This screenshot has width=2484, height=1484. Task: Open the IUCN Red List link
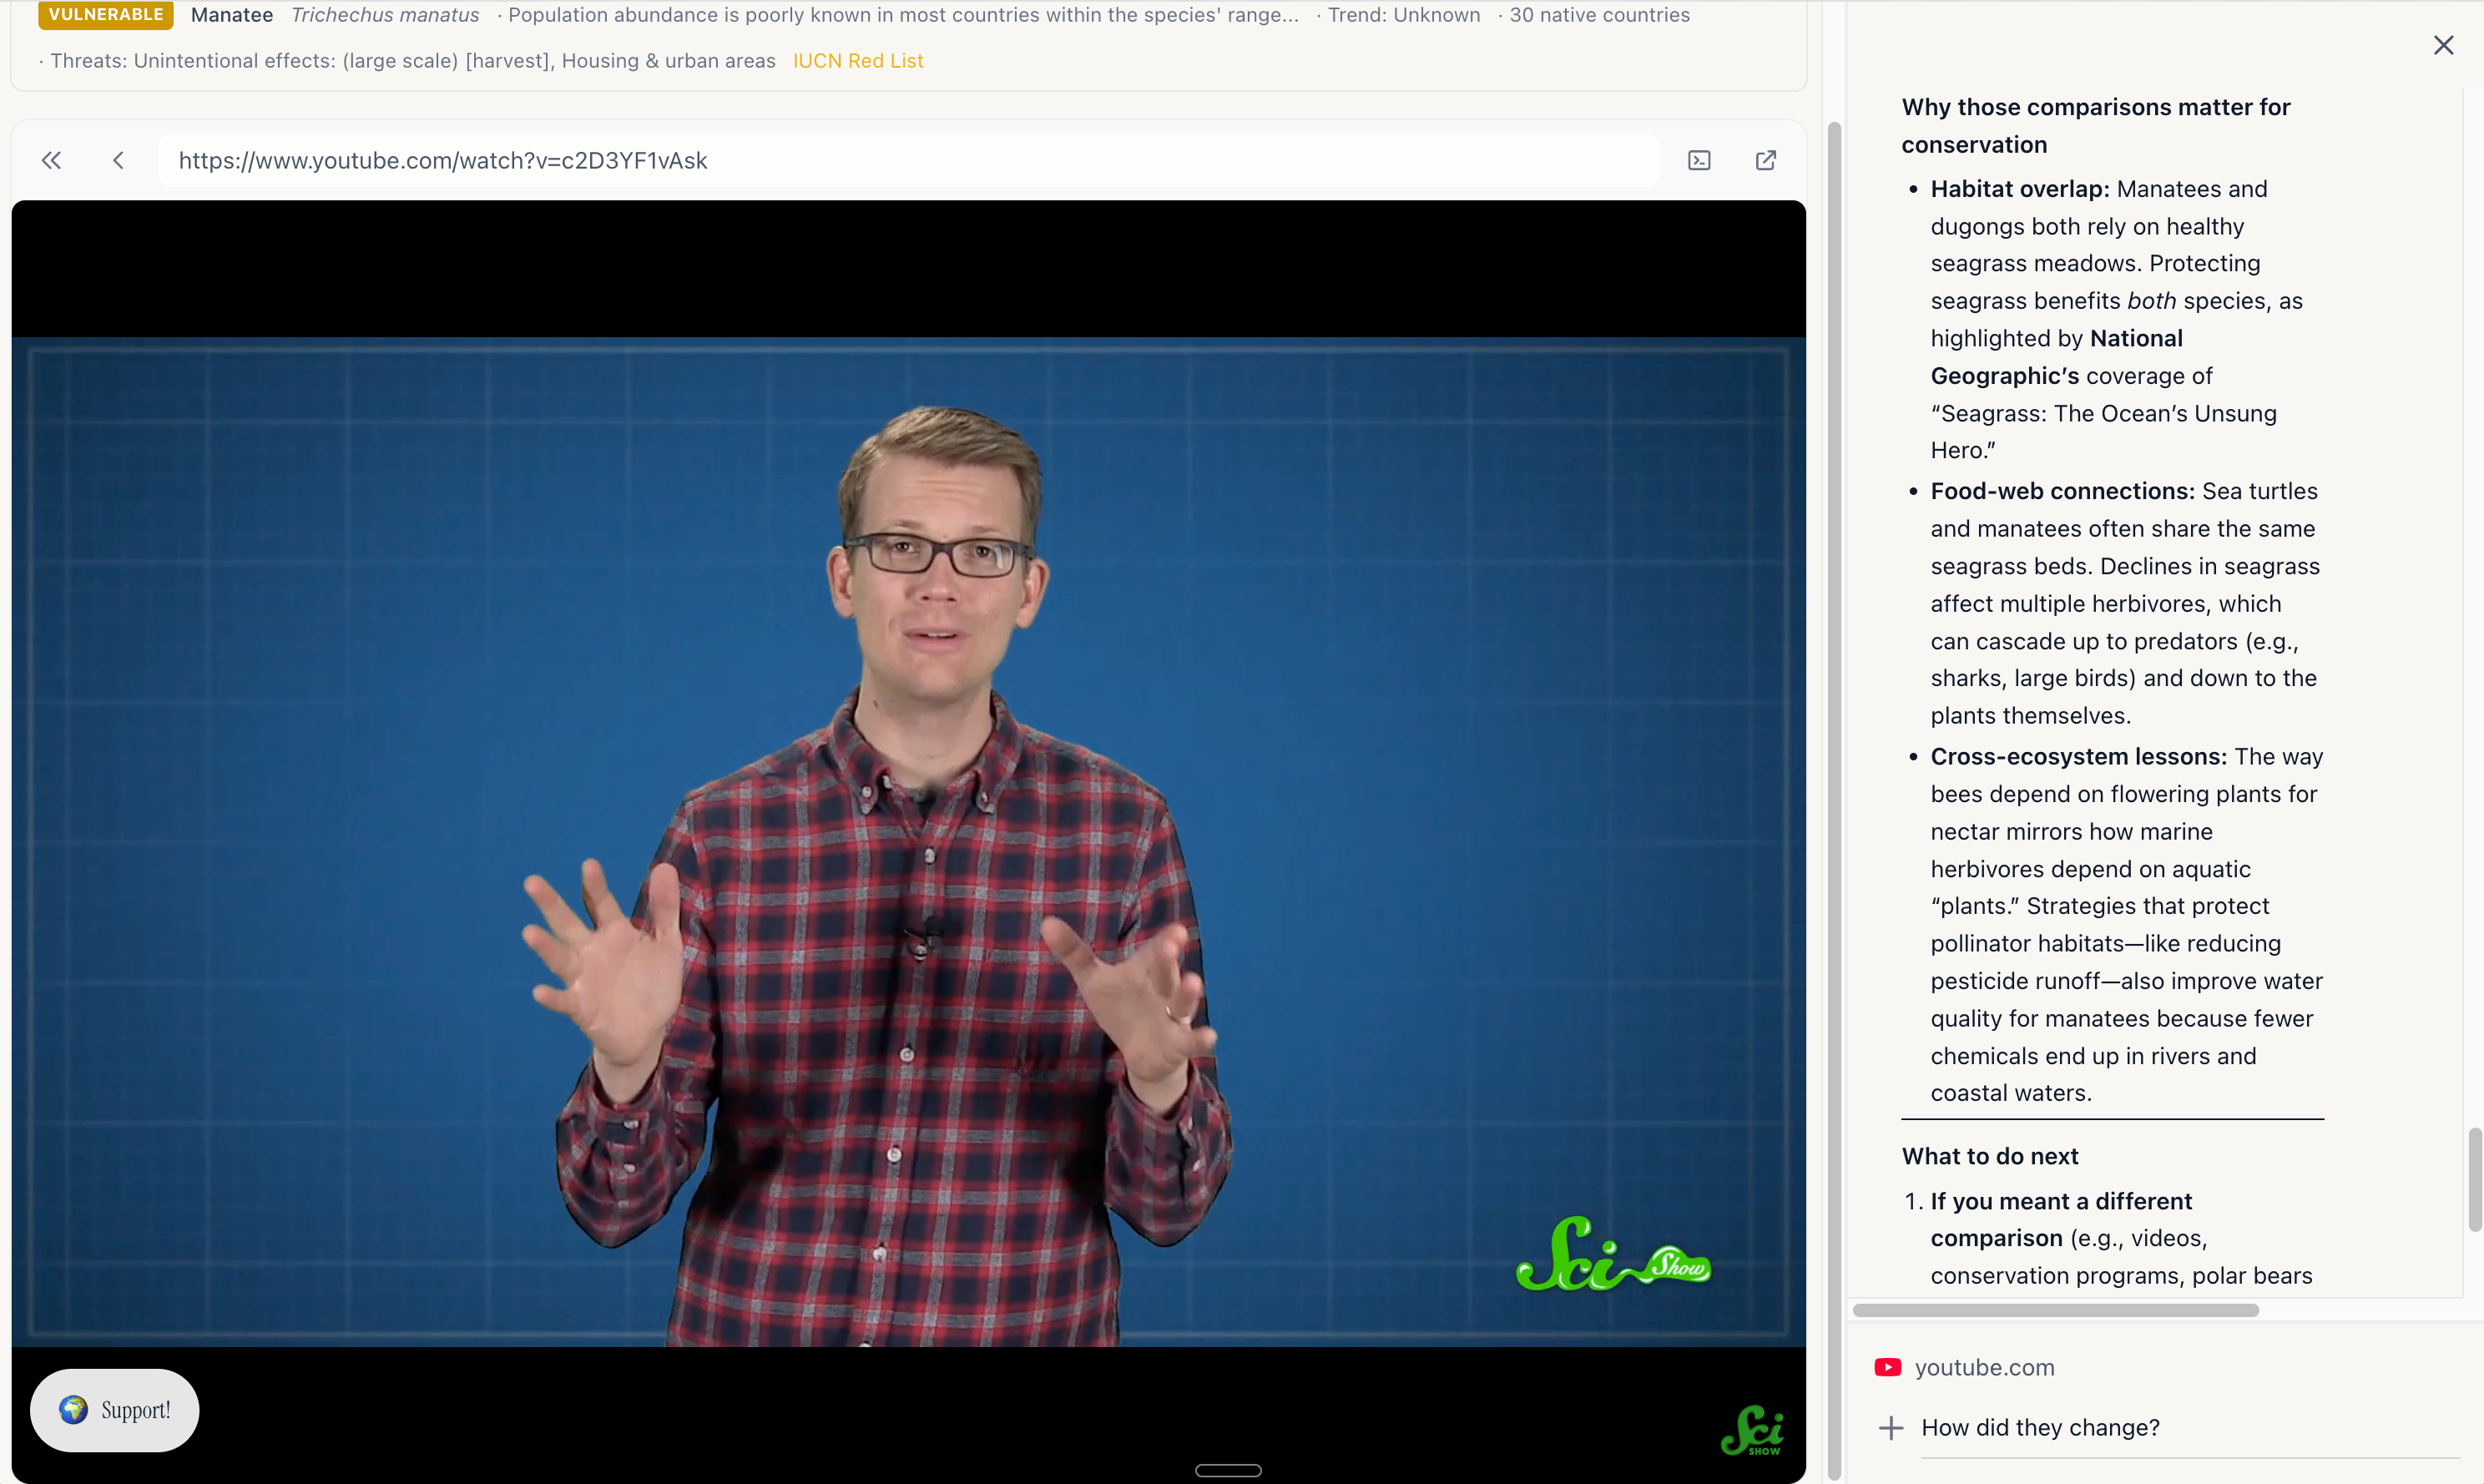[x=857, y=61]
